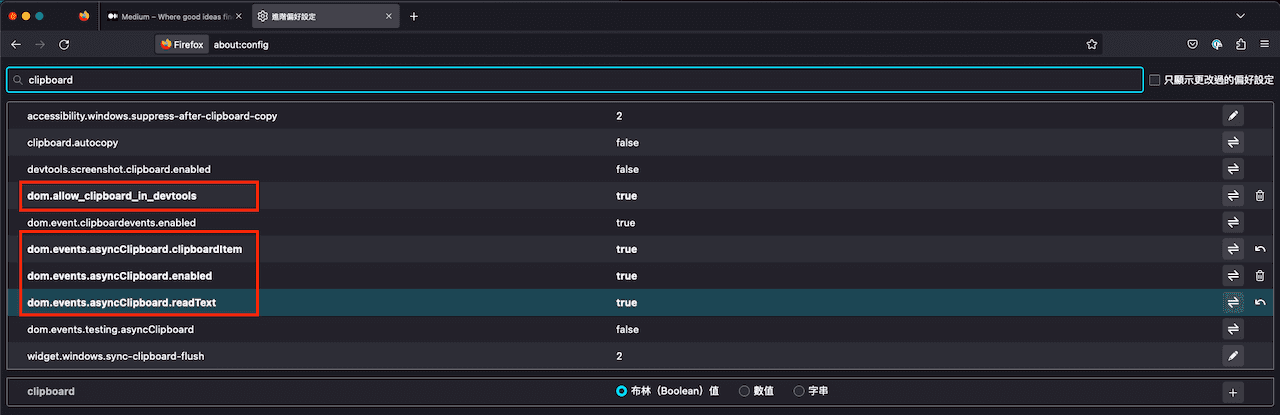This screenshot has height=415, width=1280.
Task: Open the list all tabs dropdown arrow
Action: point(1240,16)
